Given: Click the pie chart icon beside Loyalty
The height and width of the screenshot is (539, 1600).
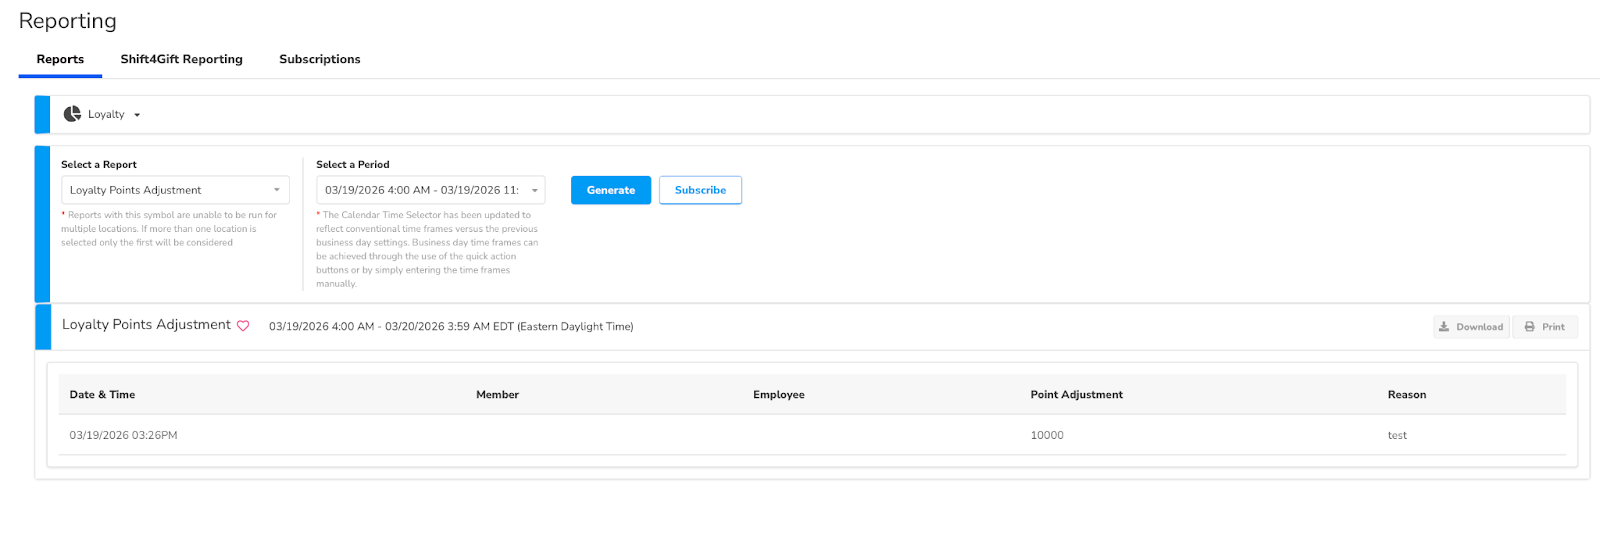Looking at the screenshot, I should pyautogui.click(x=72, y=114).
